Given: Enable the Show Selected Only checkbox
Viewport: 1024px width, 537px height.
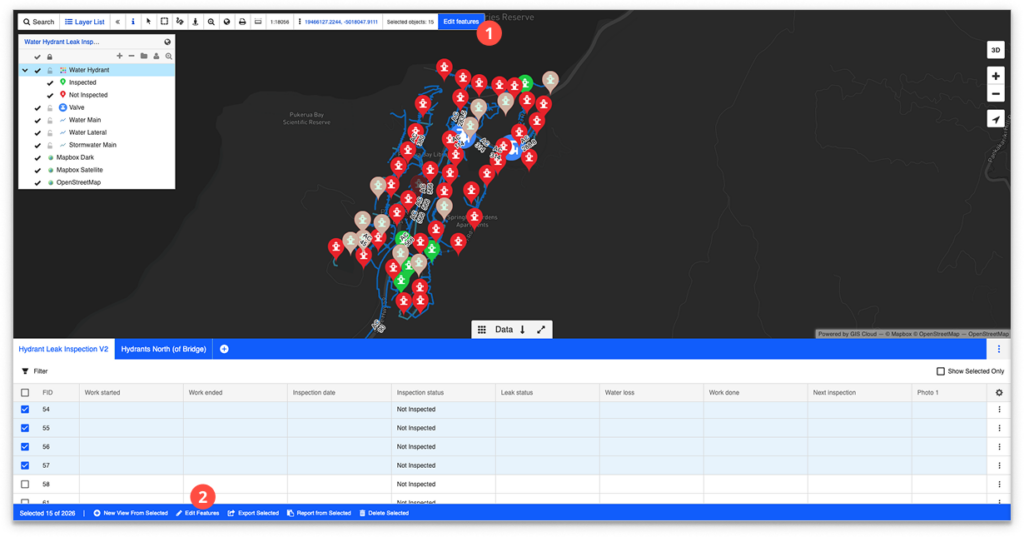Looking at the screenshot, I should coord(940,371).
